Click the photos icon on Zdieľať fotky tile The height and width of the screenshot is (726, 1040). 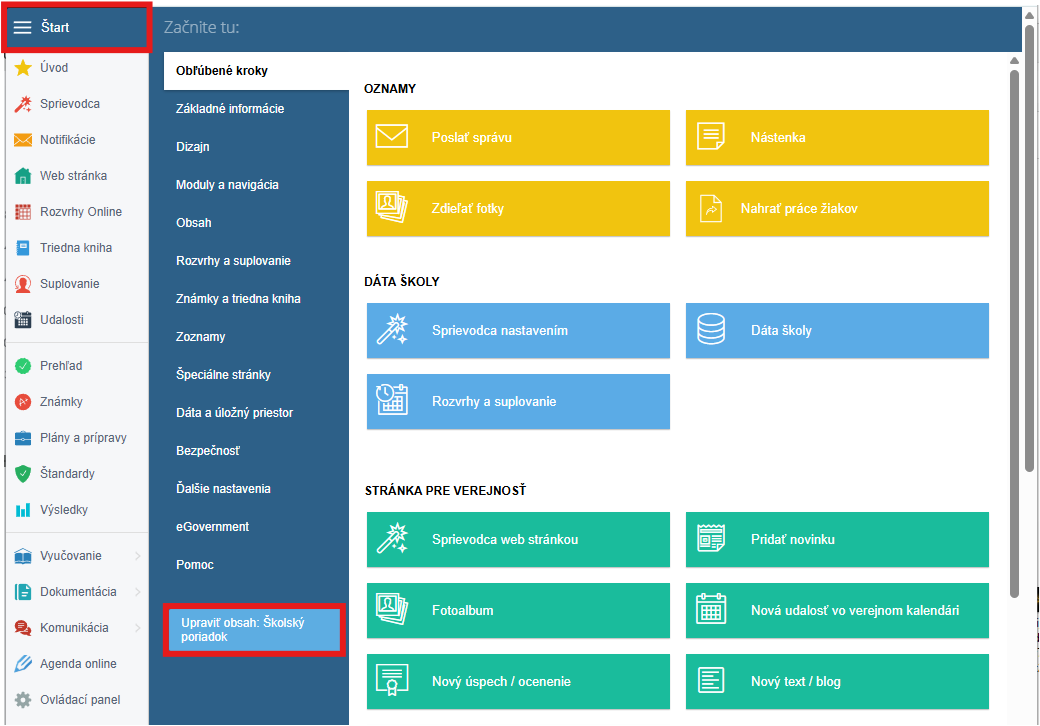(x=392, y=208)
